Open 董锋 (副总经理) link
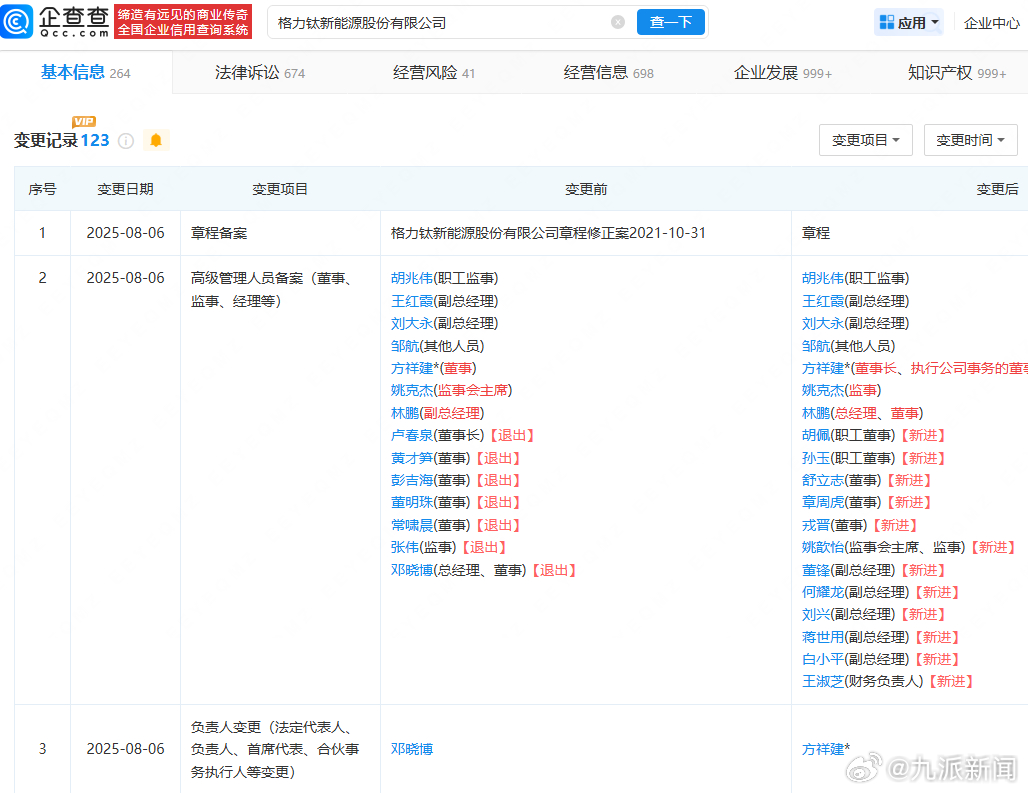Viewport: 1028px width, 793px height. tap(816, 571)
